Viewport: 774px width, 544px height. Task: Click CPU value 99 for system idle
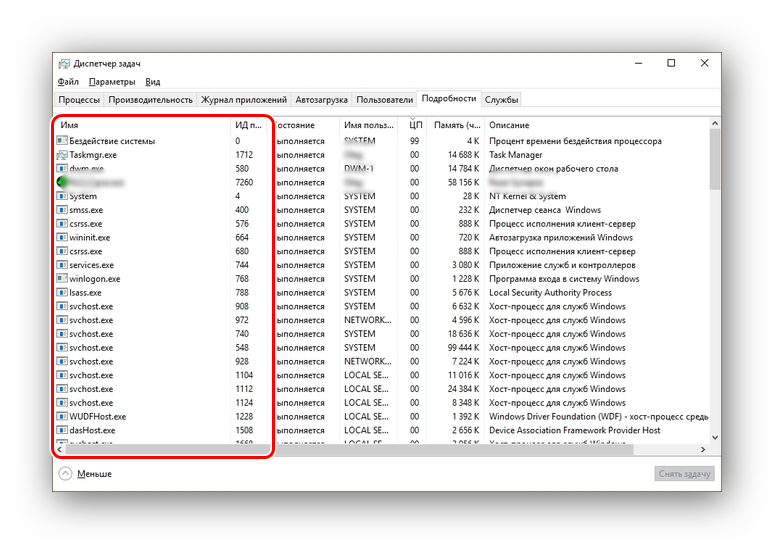(414, 141)
